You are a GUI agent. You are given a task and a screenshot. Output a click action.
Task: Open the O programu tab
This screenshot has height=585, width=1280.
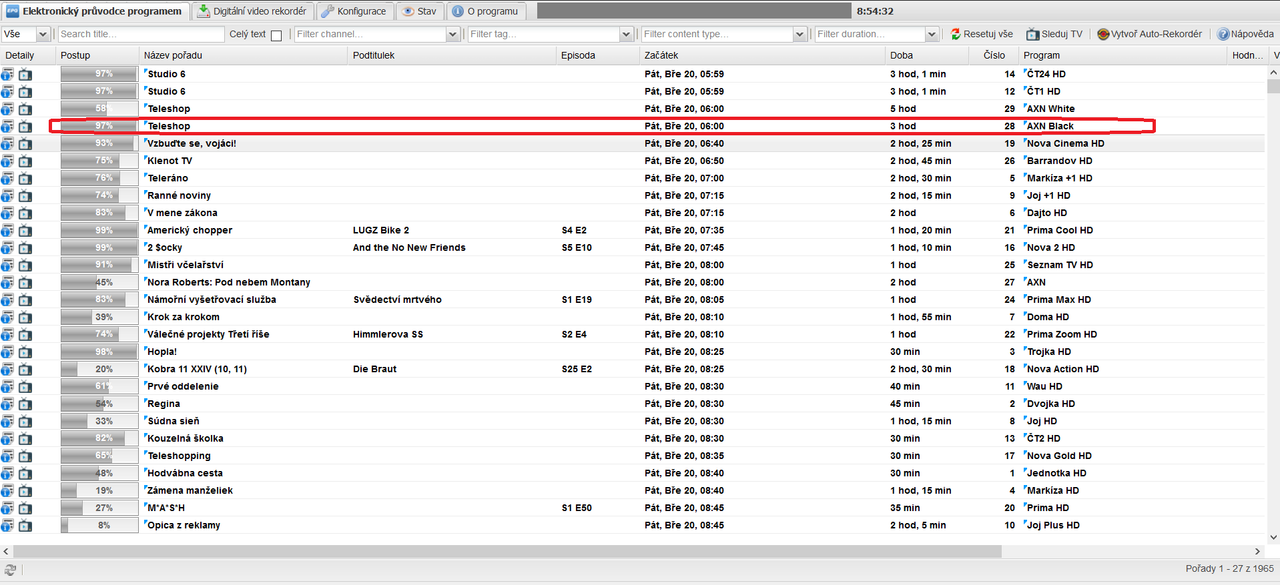(x=486, y=11)
